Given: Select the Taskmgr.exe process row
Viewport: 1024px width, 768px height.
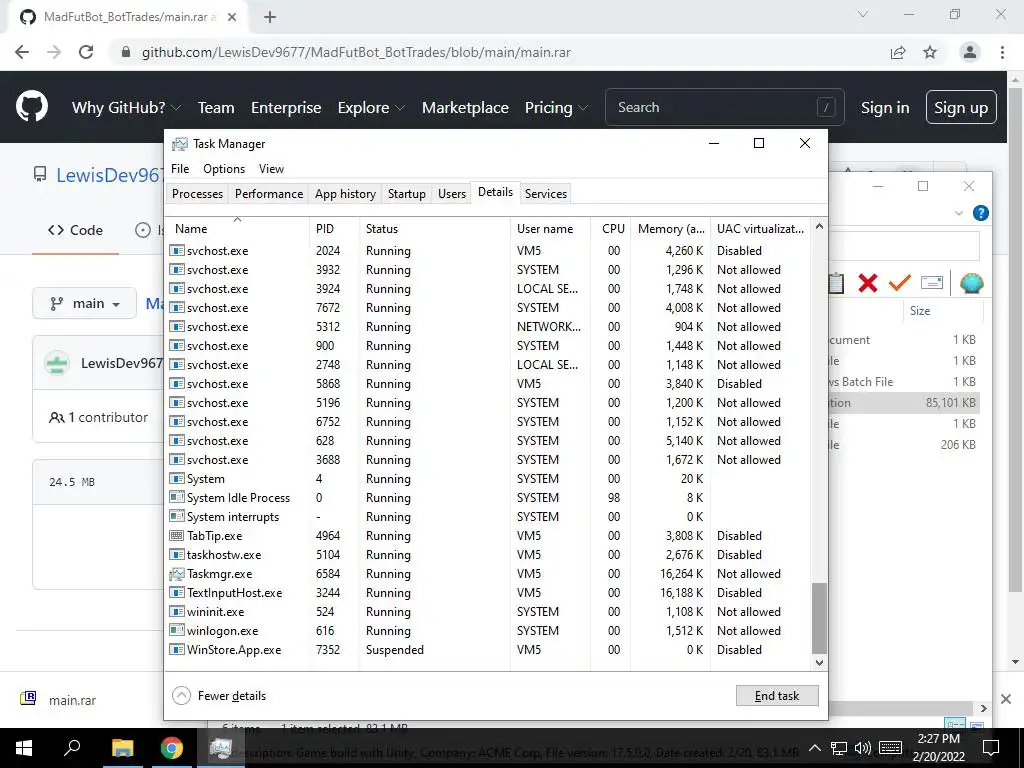Looking at the screenshot, I should pos(489,573).
